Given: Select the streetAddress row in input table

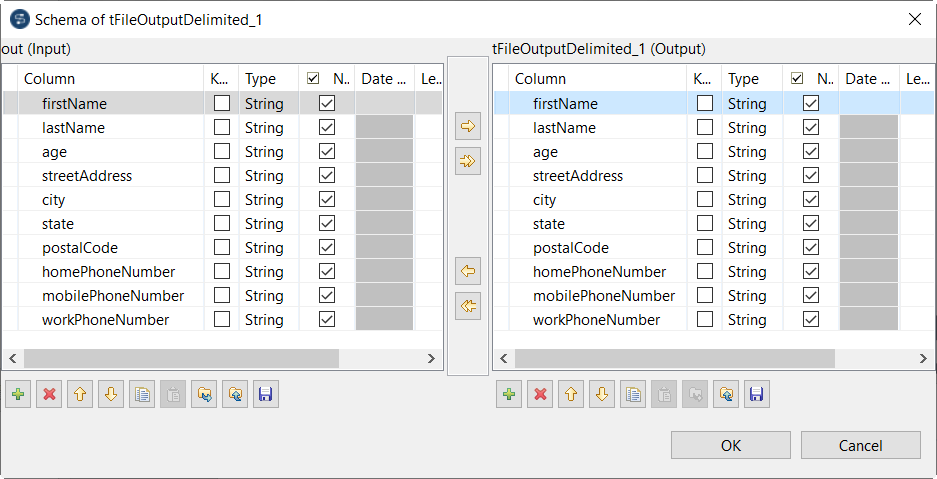Looking at the screenshot, I should tap(87, 176).
